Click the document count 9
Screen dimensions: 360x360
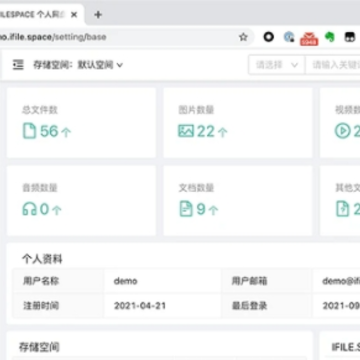(x=201, y=209)
